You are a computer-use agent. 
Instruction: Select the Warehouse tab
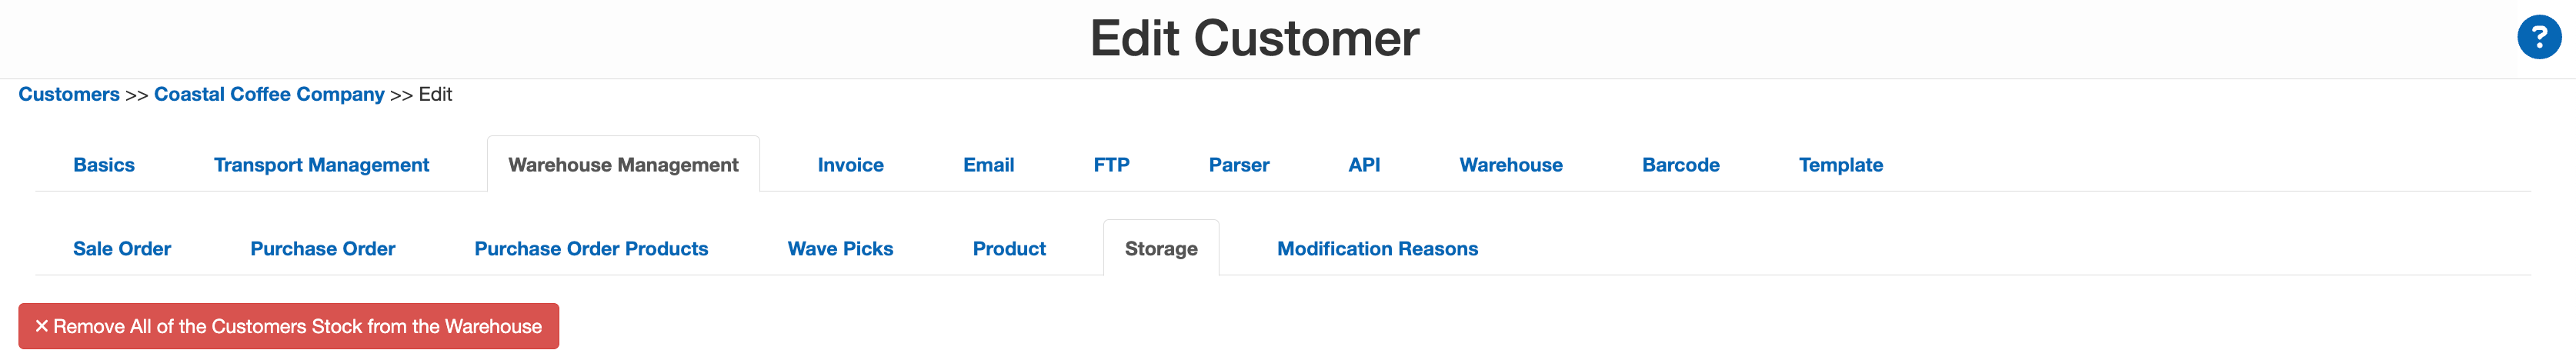click(x=1510, y=165)
